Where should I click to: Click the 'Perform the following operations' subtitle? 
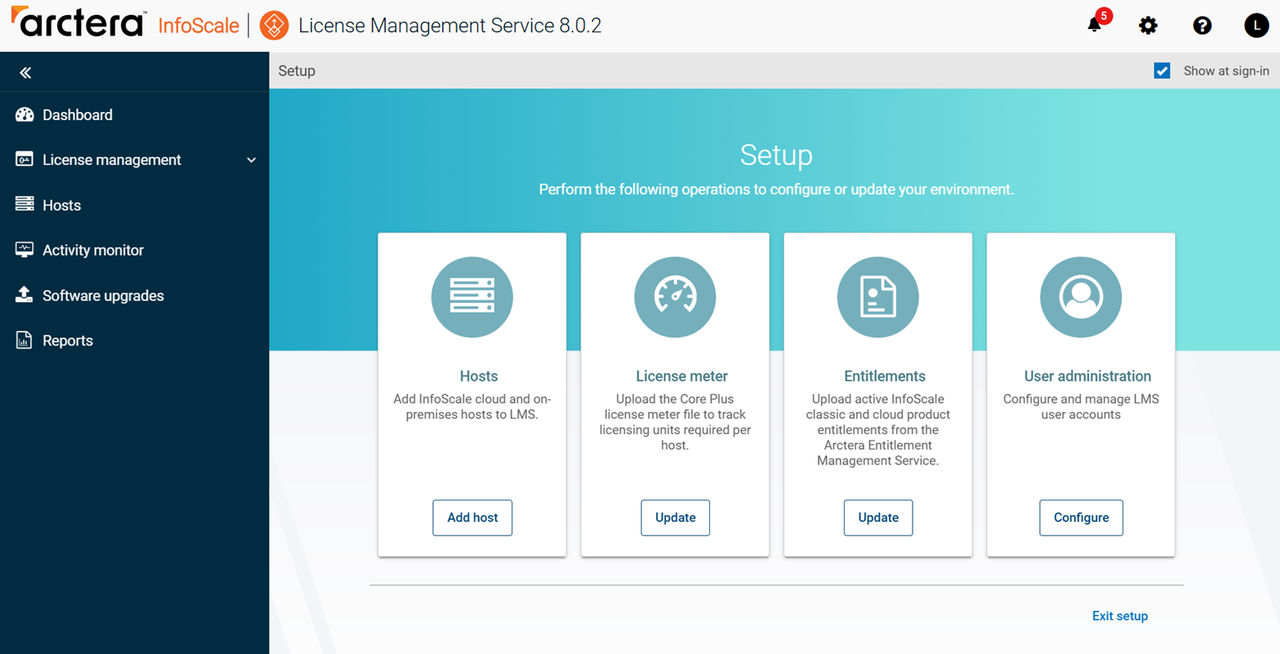pyautogui.click(x=776, y=189)
